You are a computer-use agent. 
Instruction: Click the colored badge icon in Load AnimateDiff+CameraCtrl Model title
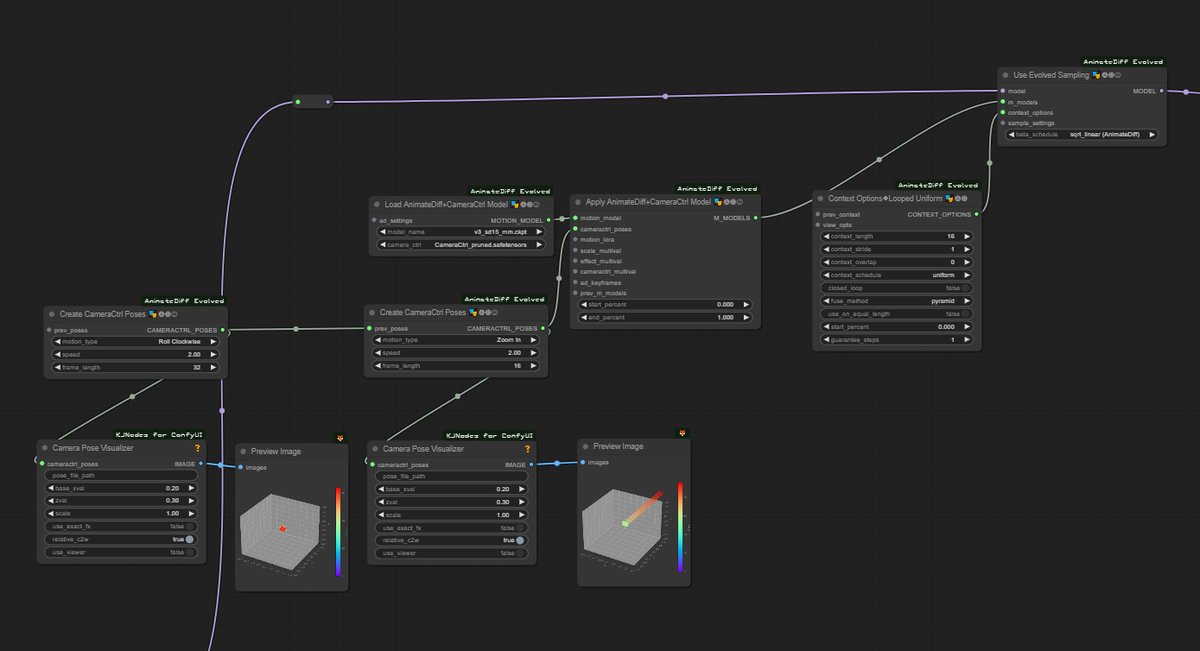pyautogui.click(x=516, y=203)
